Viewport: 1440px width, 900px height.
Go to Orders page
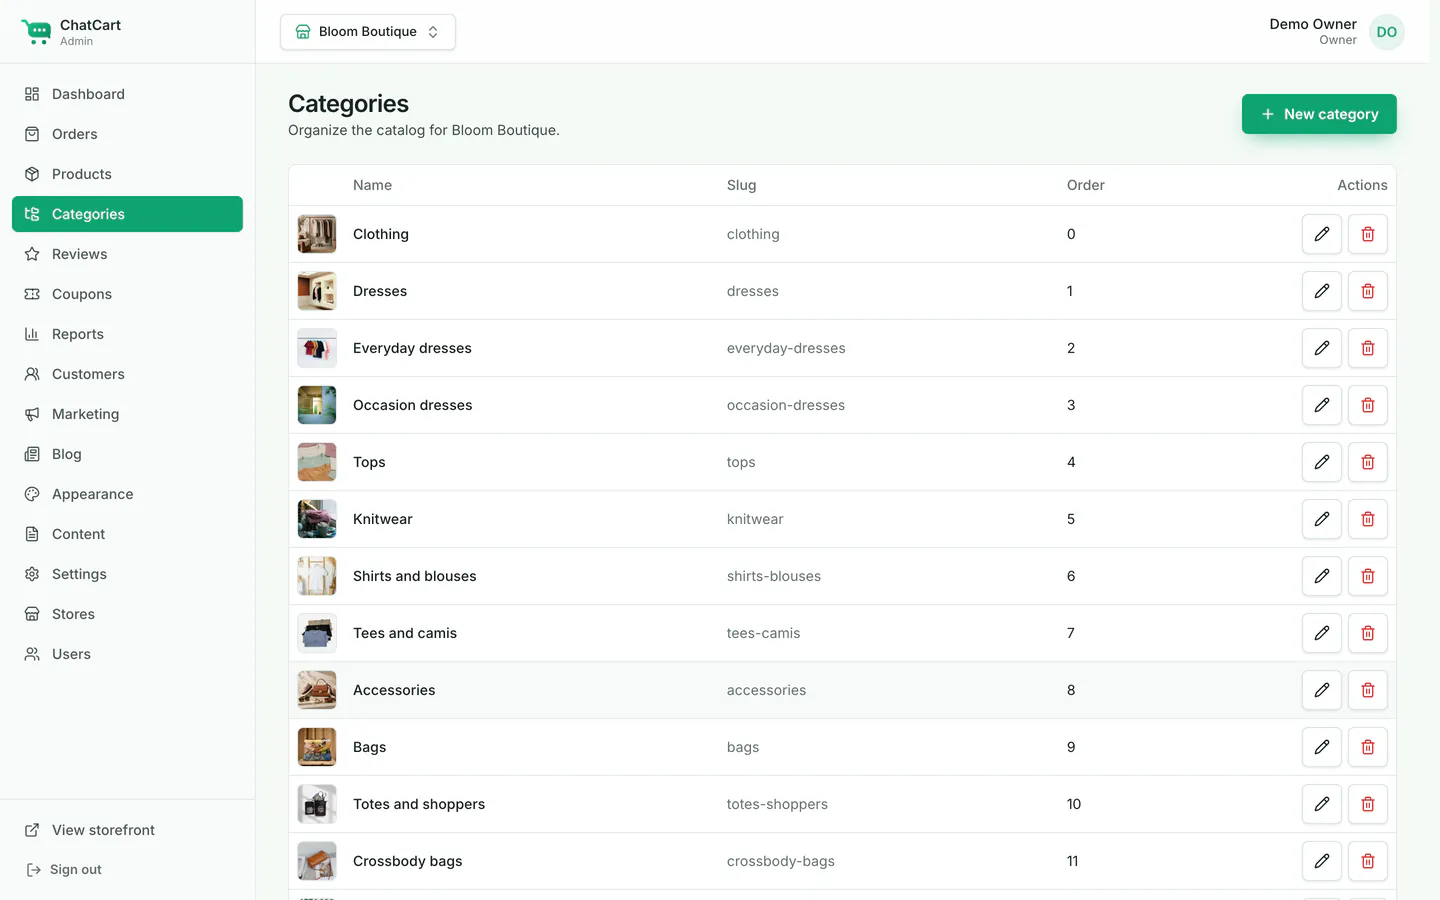pos(127,134)
